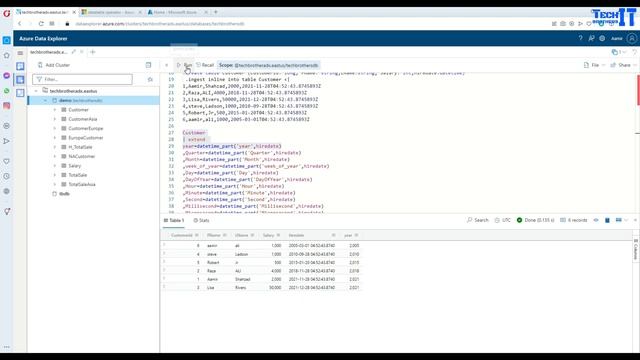Open Settings gear in header
This screenshot has width=640, height=360.
pos(602,38)
